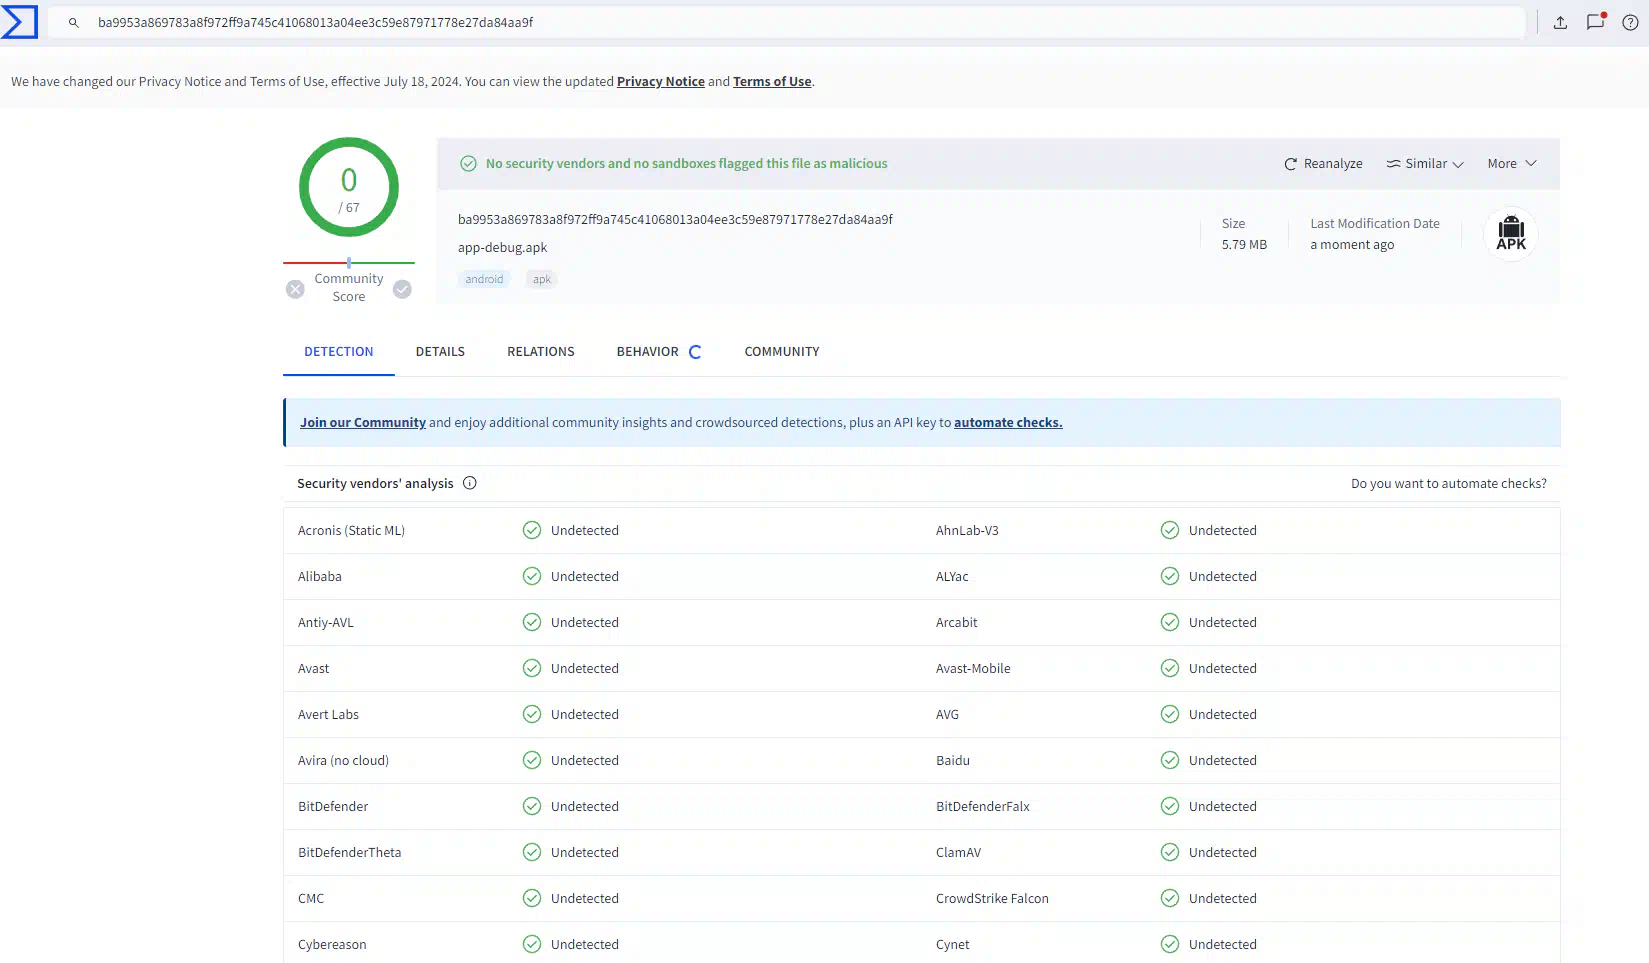Click the android tag chip
This screenshot has height=963, width=1649.
point(484,279)
